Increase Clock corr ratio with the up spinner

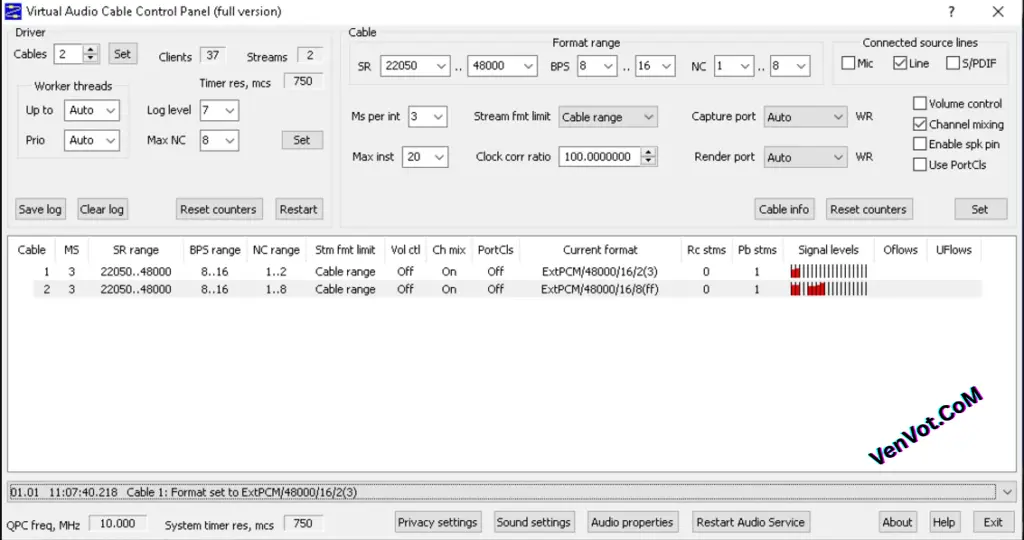click(648, 152)
